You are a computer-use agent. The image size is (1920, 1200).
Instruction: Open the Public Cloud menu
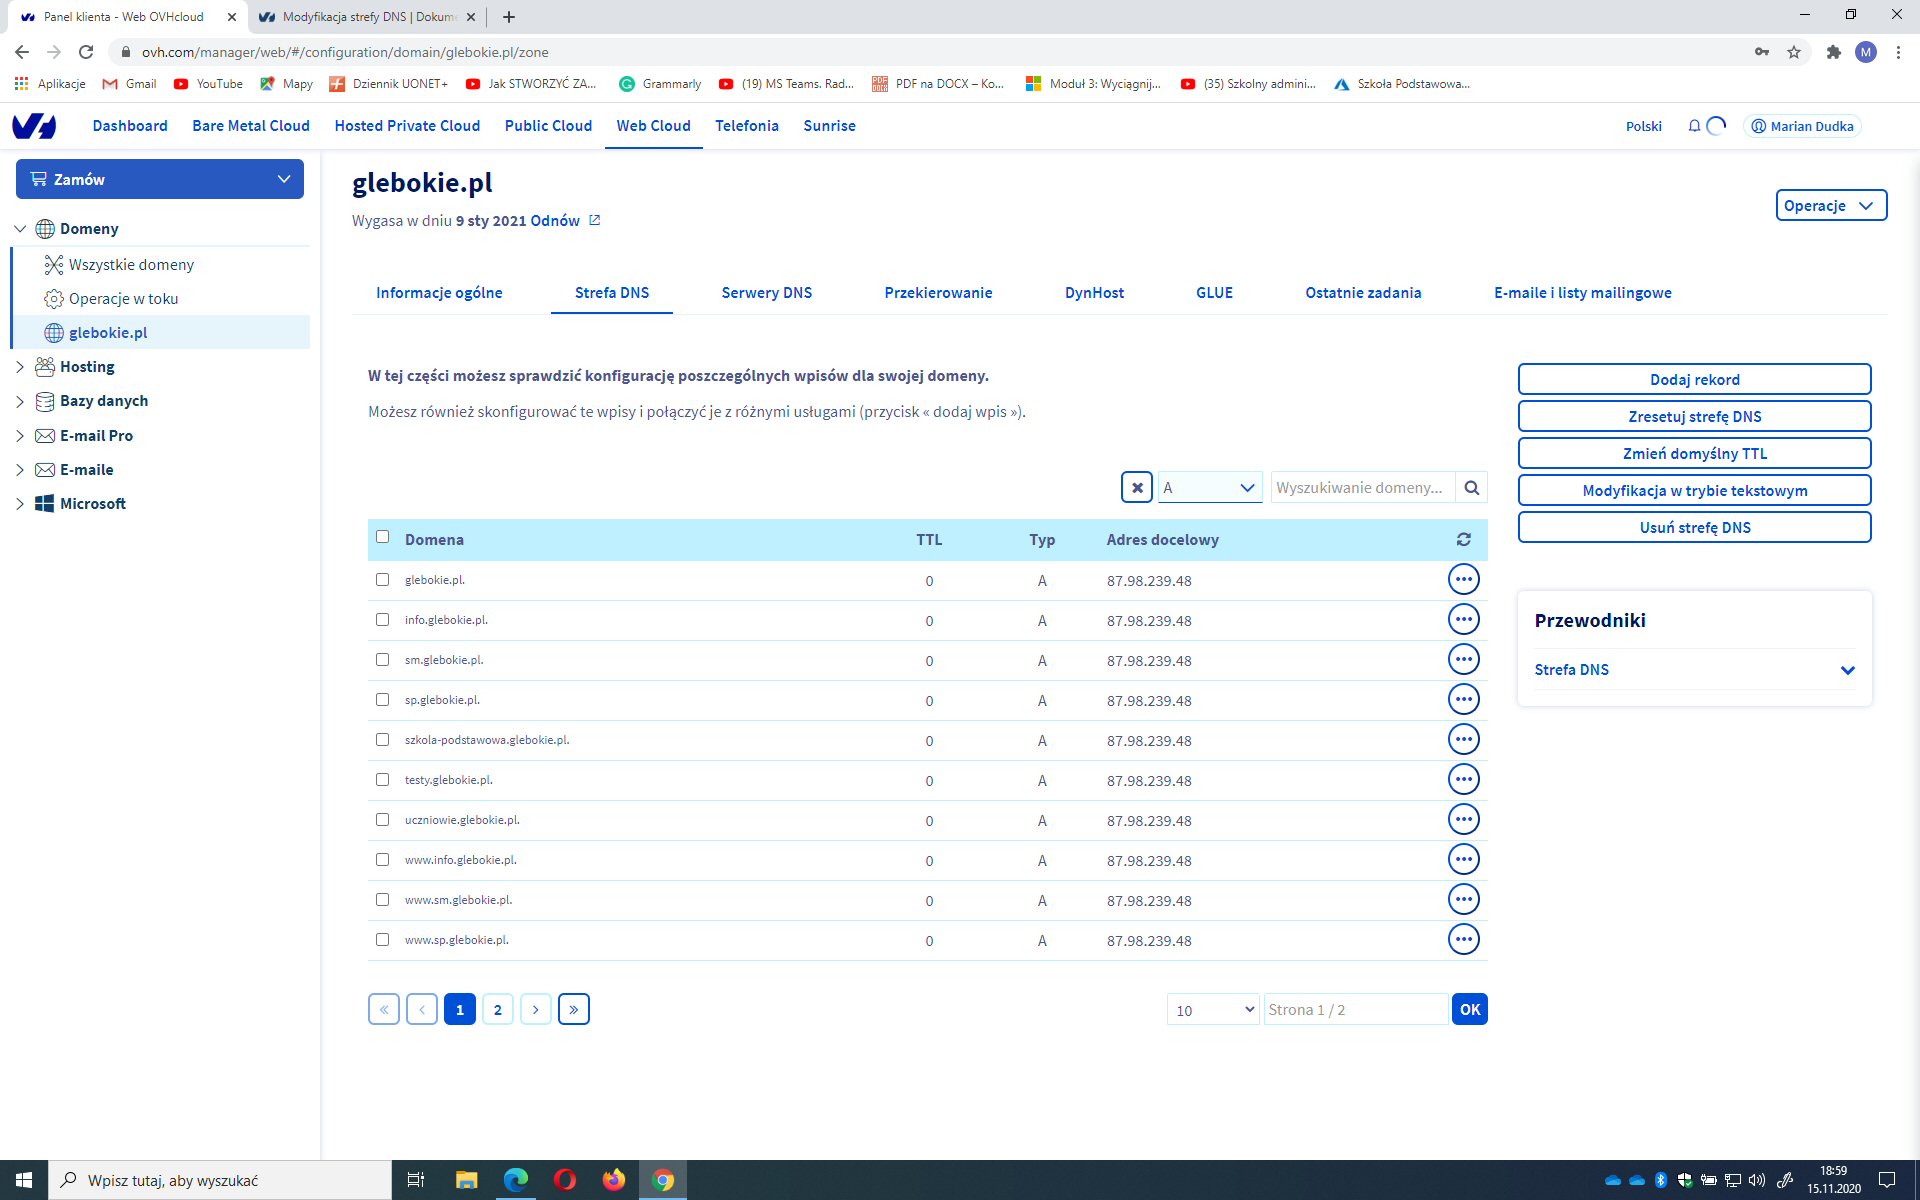548,126
